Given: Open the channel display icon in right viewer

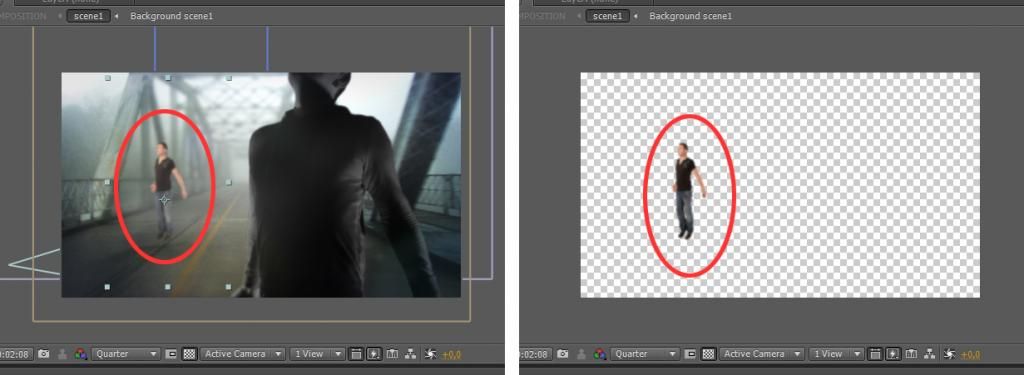Looking at the screenshot, I should (600, 354).
